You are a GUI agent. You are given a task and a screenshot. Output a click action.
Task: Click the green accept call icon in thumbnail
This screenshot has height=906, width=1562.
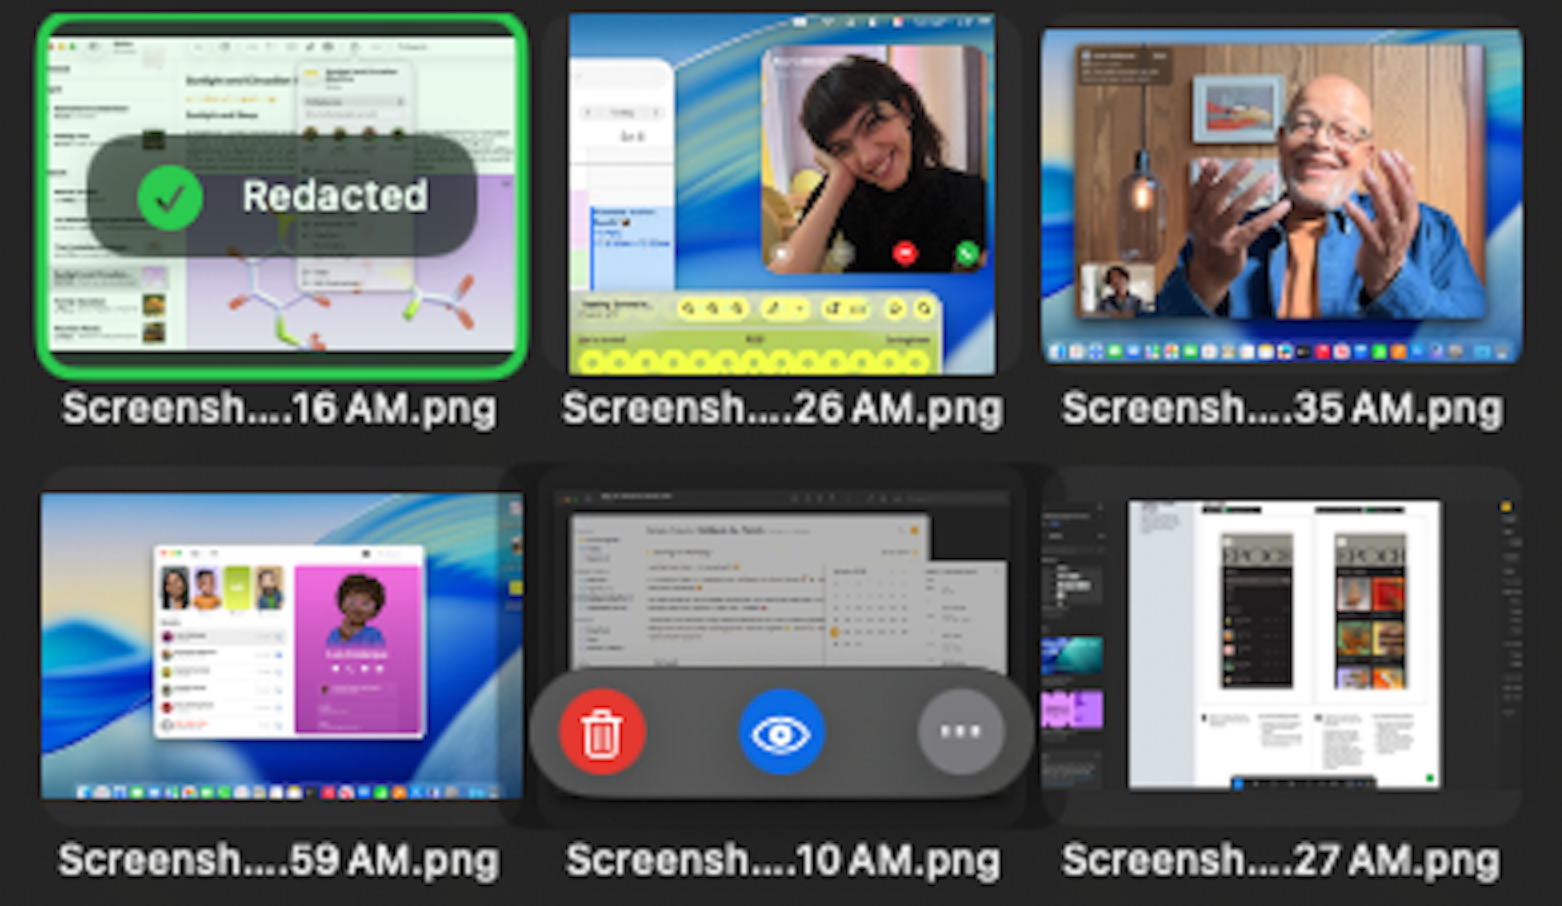tap(966, 254)
